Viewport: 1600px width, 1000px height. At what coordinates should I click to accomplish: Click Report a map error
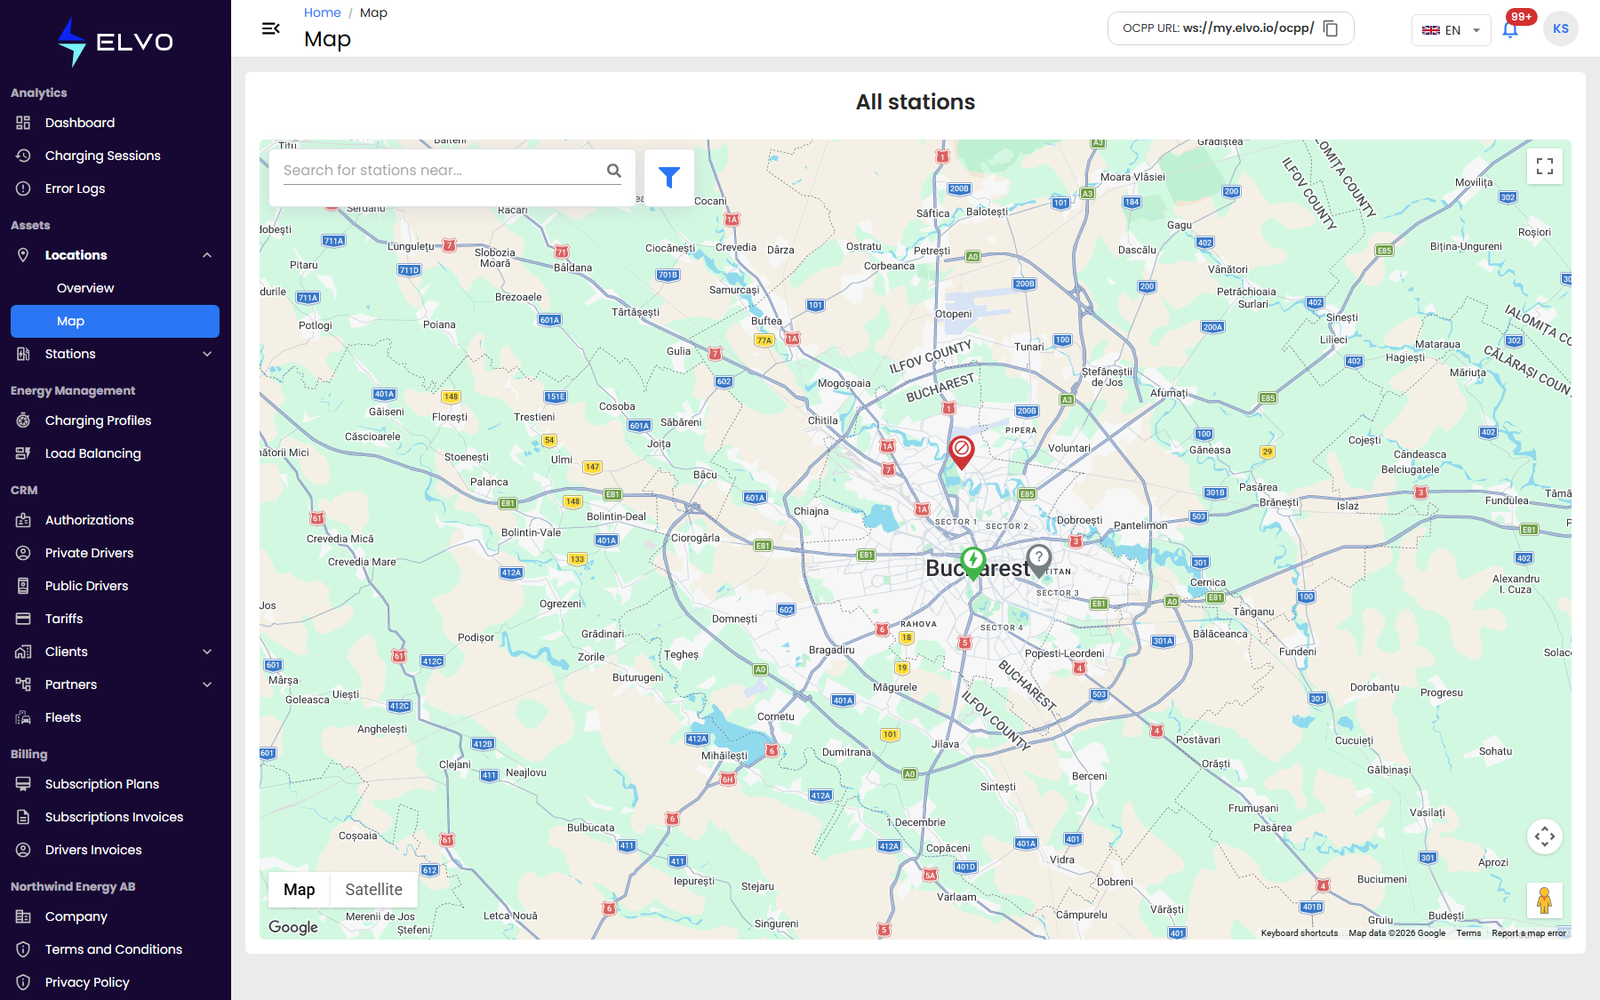tap(1529, 933)
